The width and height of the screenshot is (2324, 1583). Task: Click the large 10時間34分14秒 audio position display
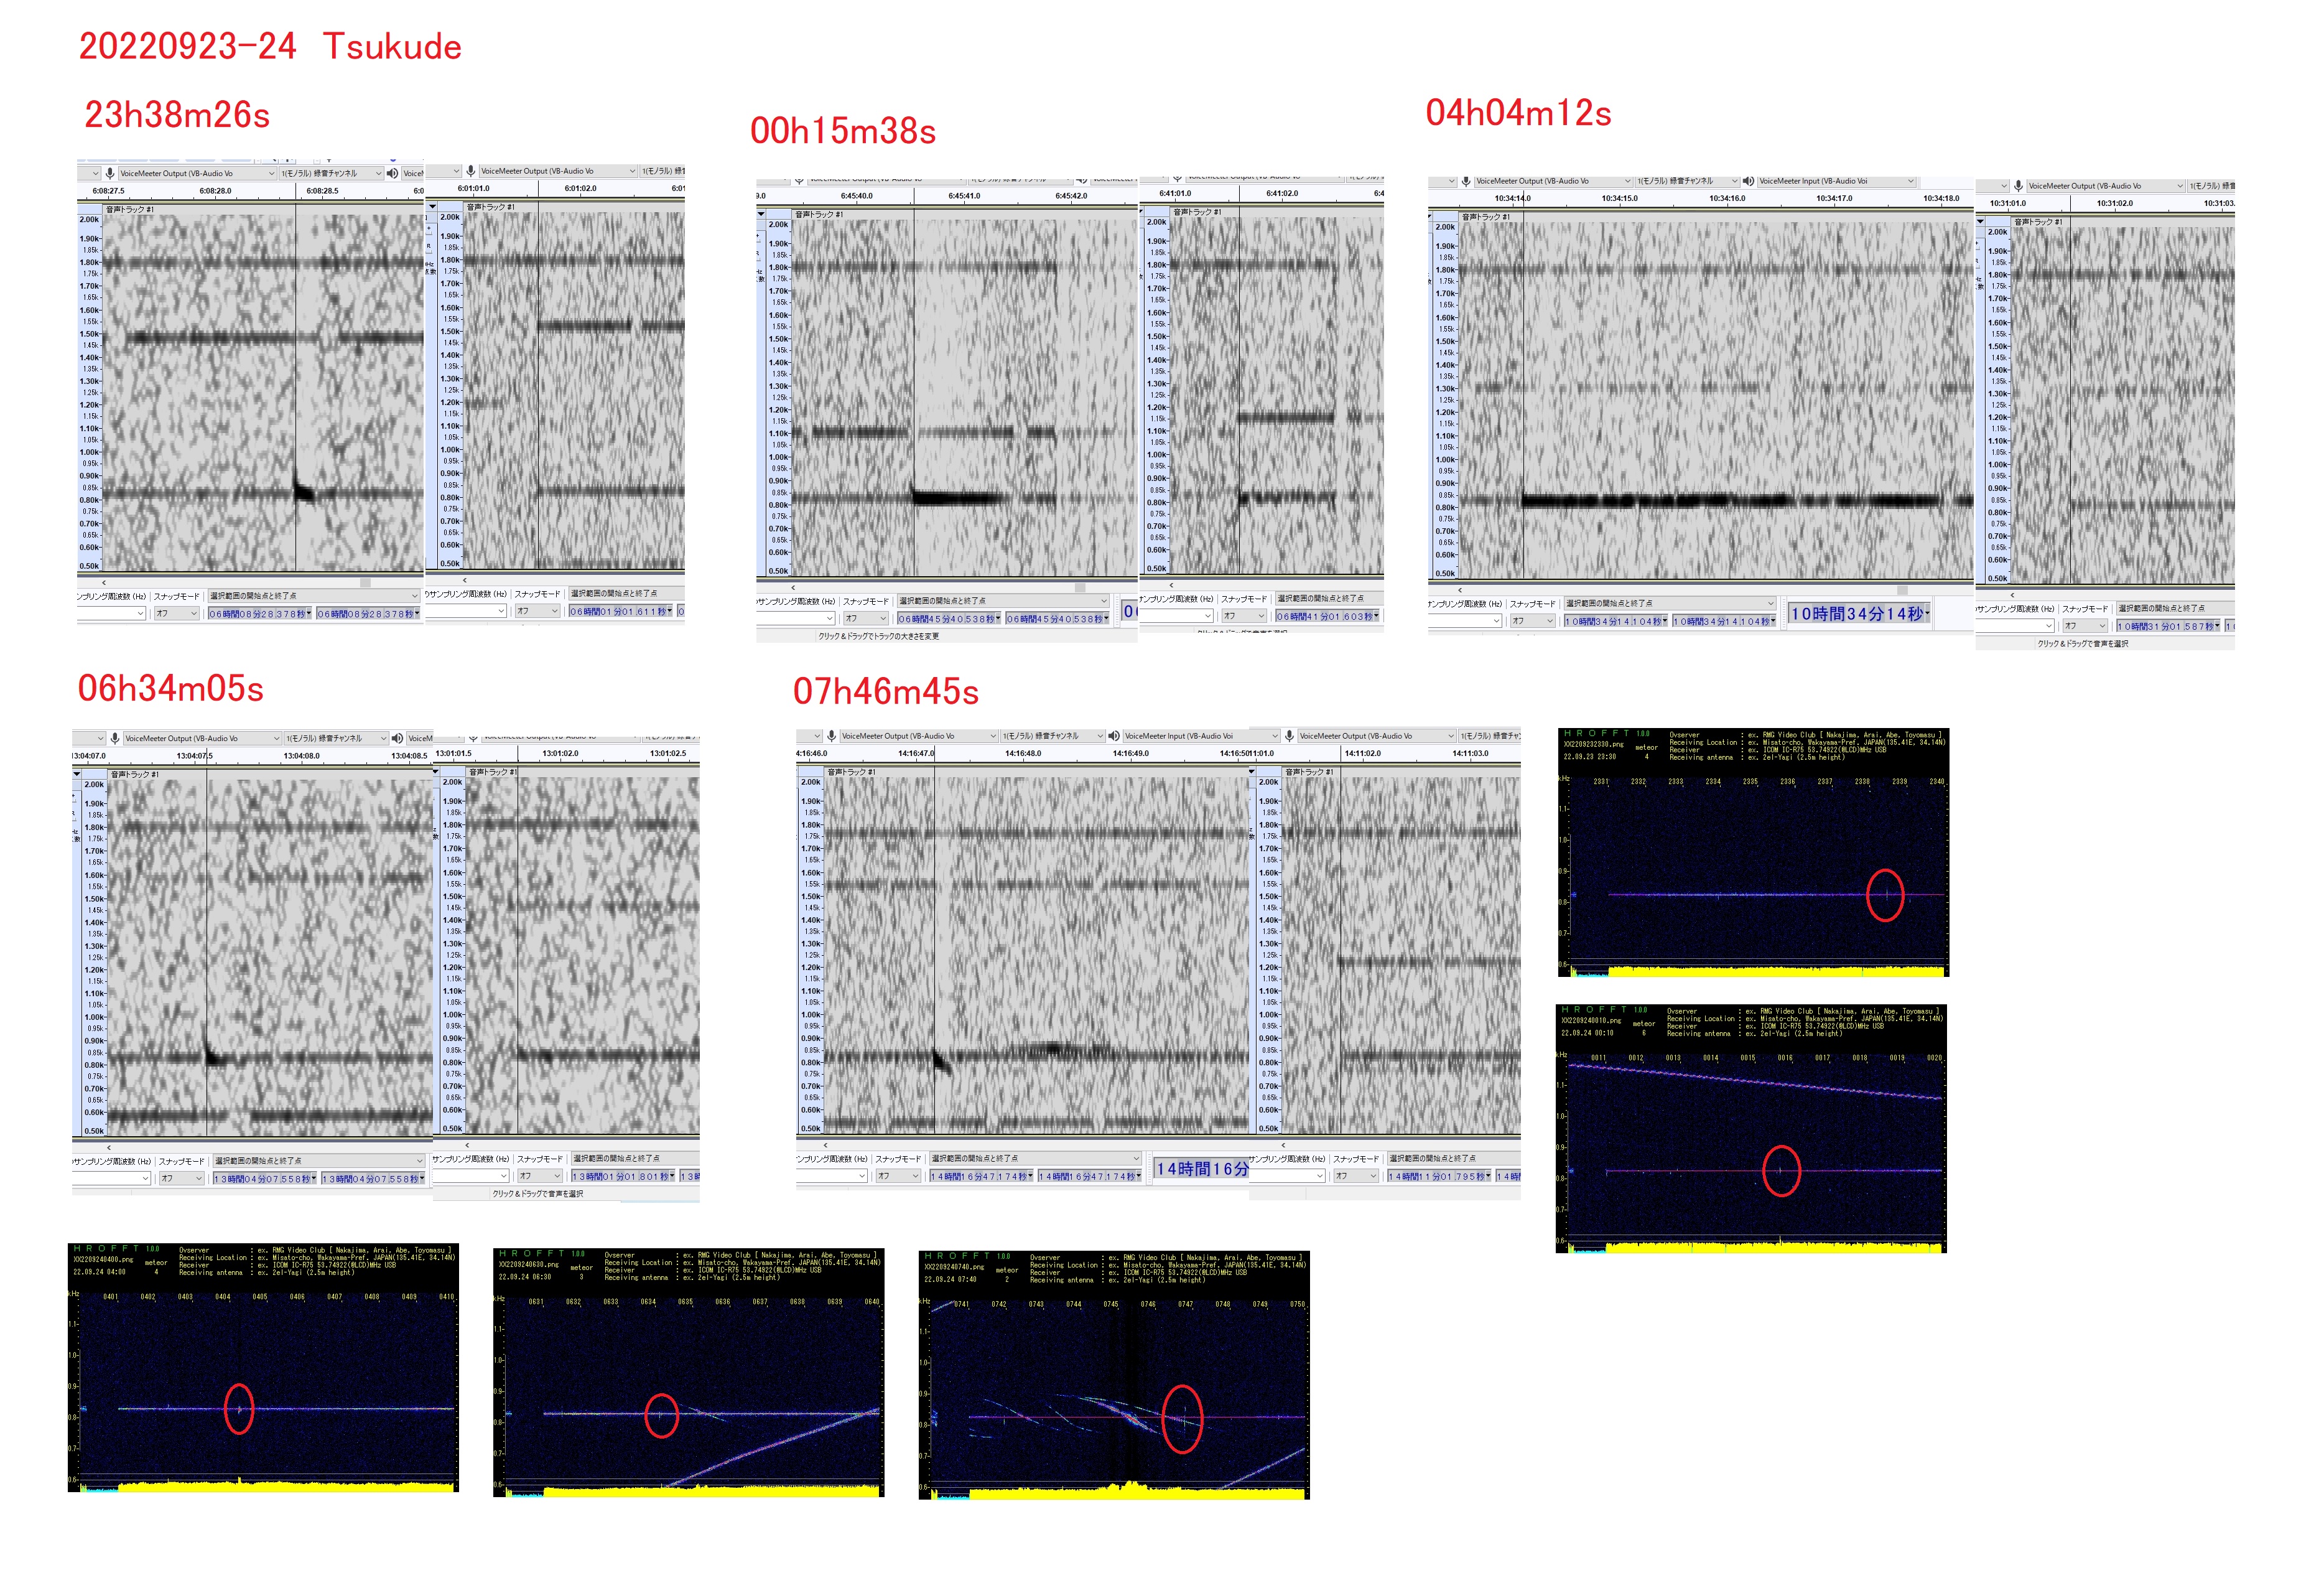(1858, 614)
